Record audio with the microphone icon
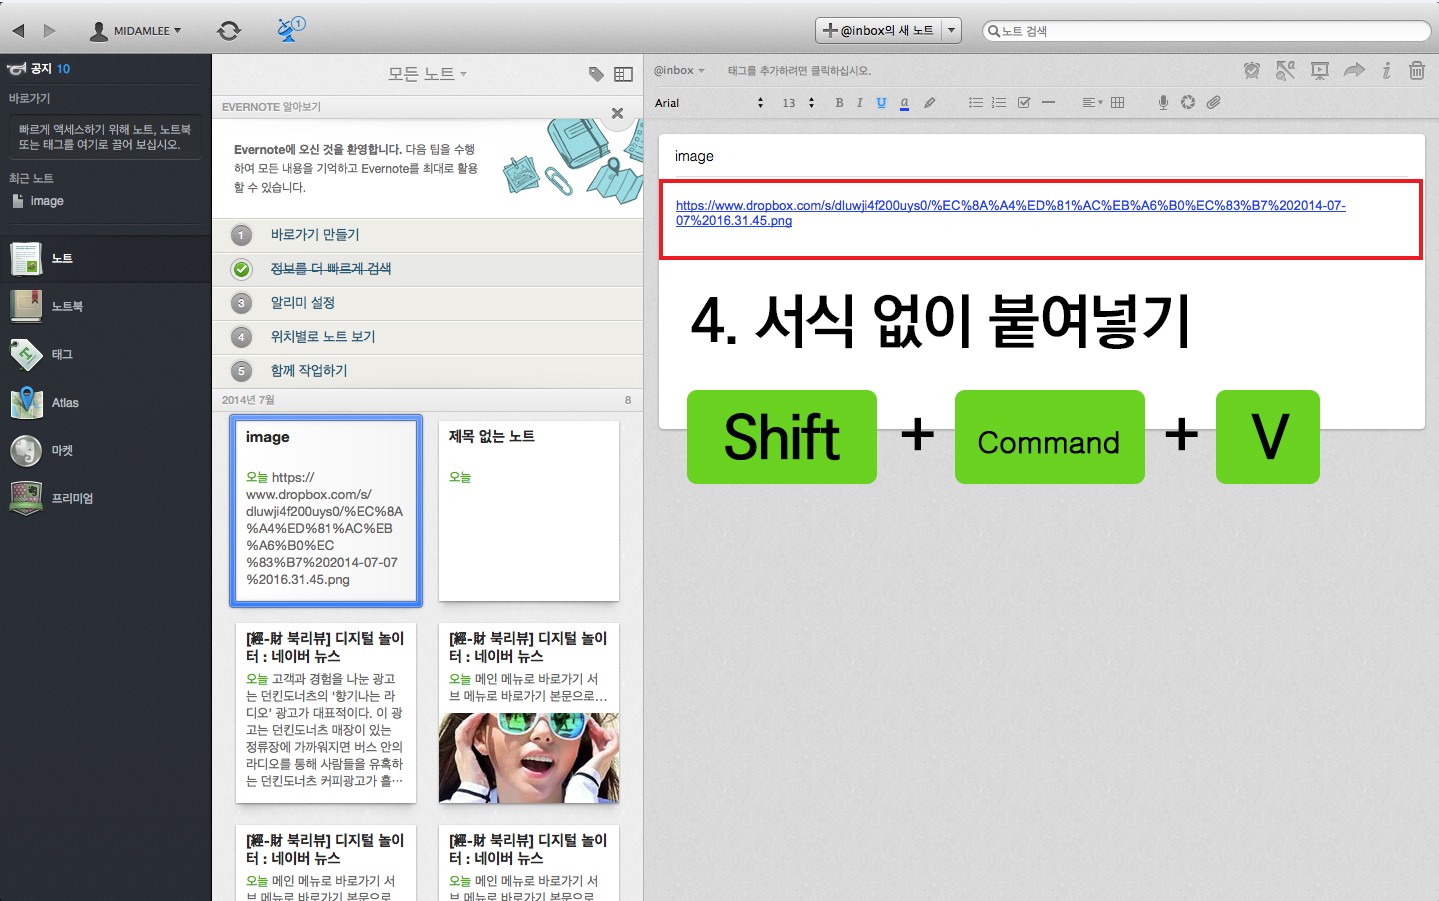This screenshot has height=901, width=1439. (x=1163, y=102)
